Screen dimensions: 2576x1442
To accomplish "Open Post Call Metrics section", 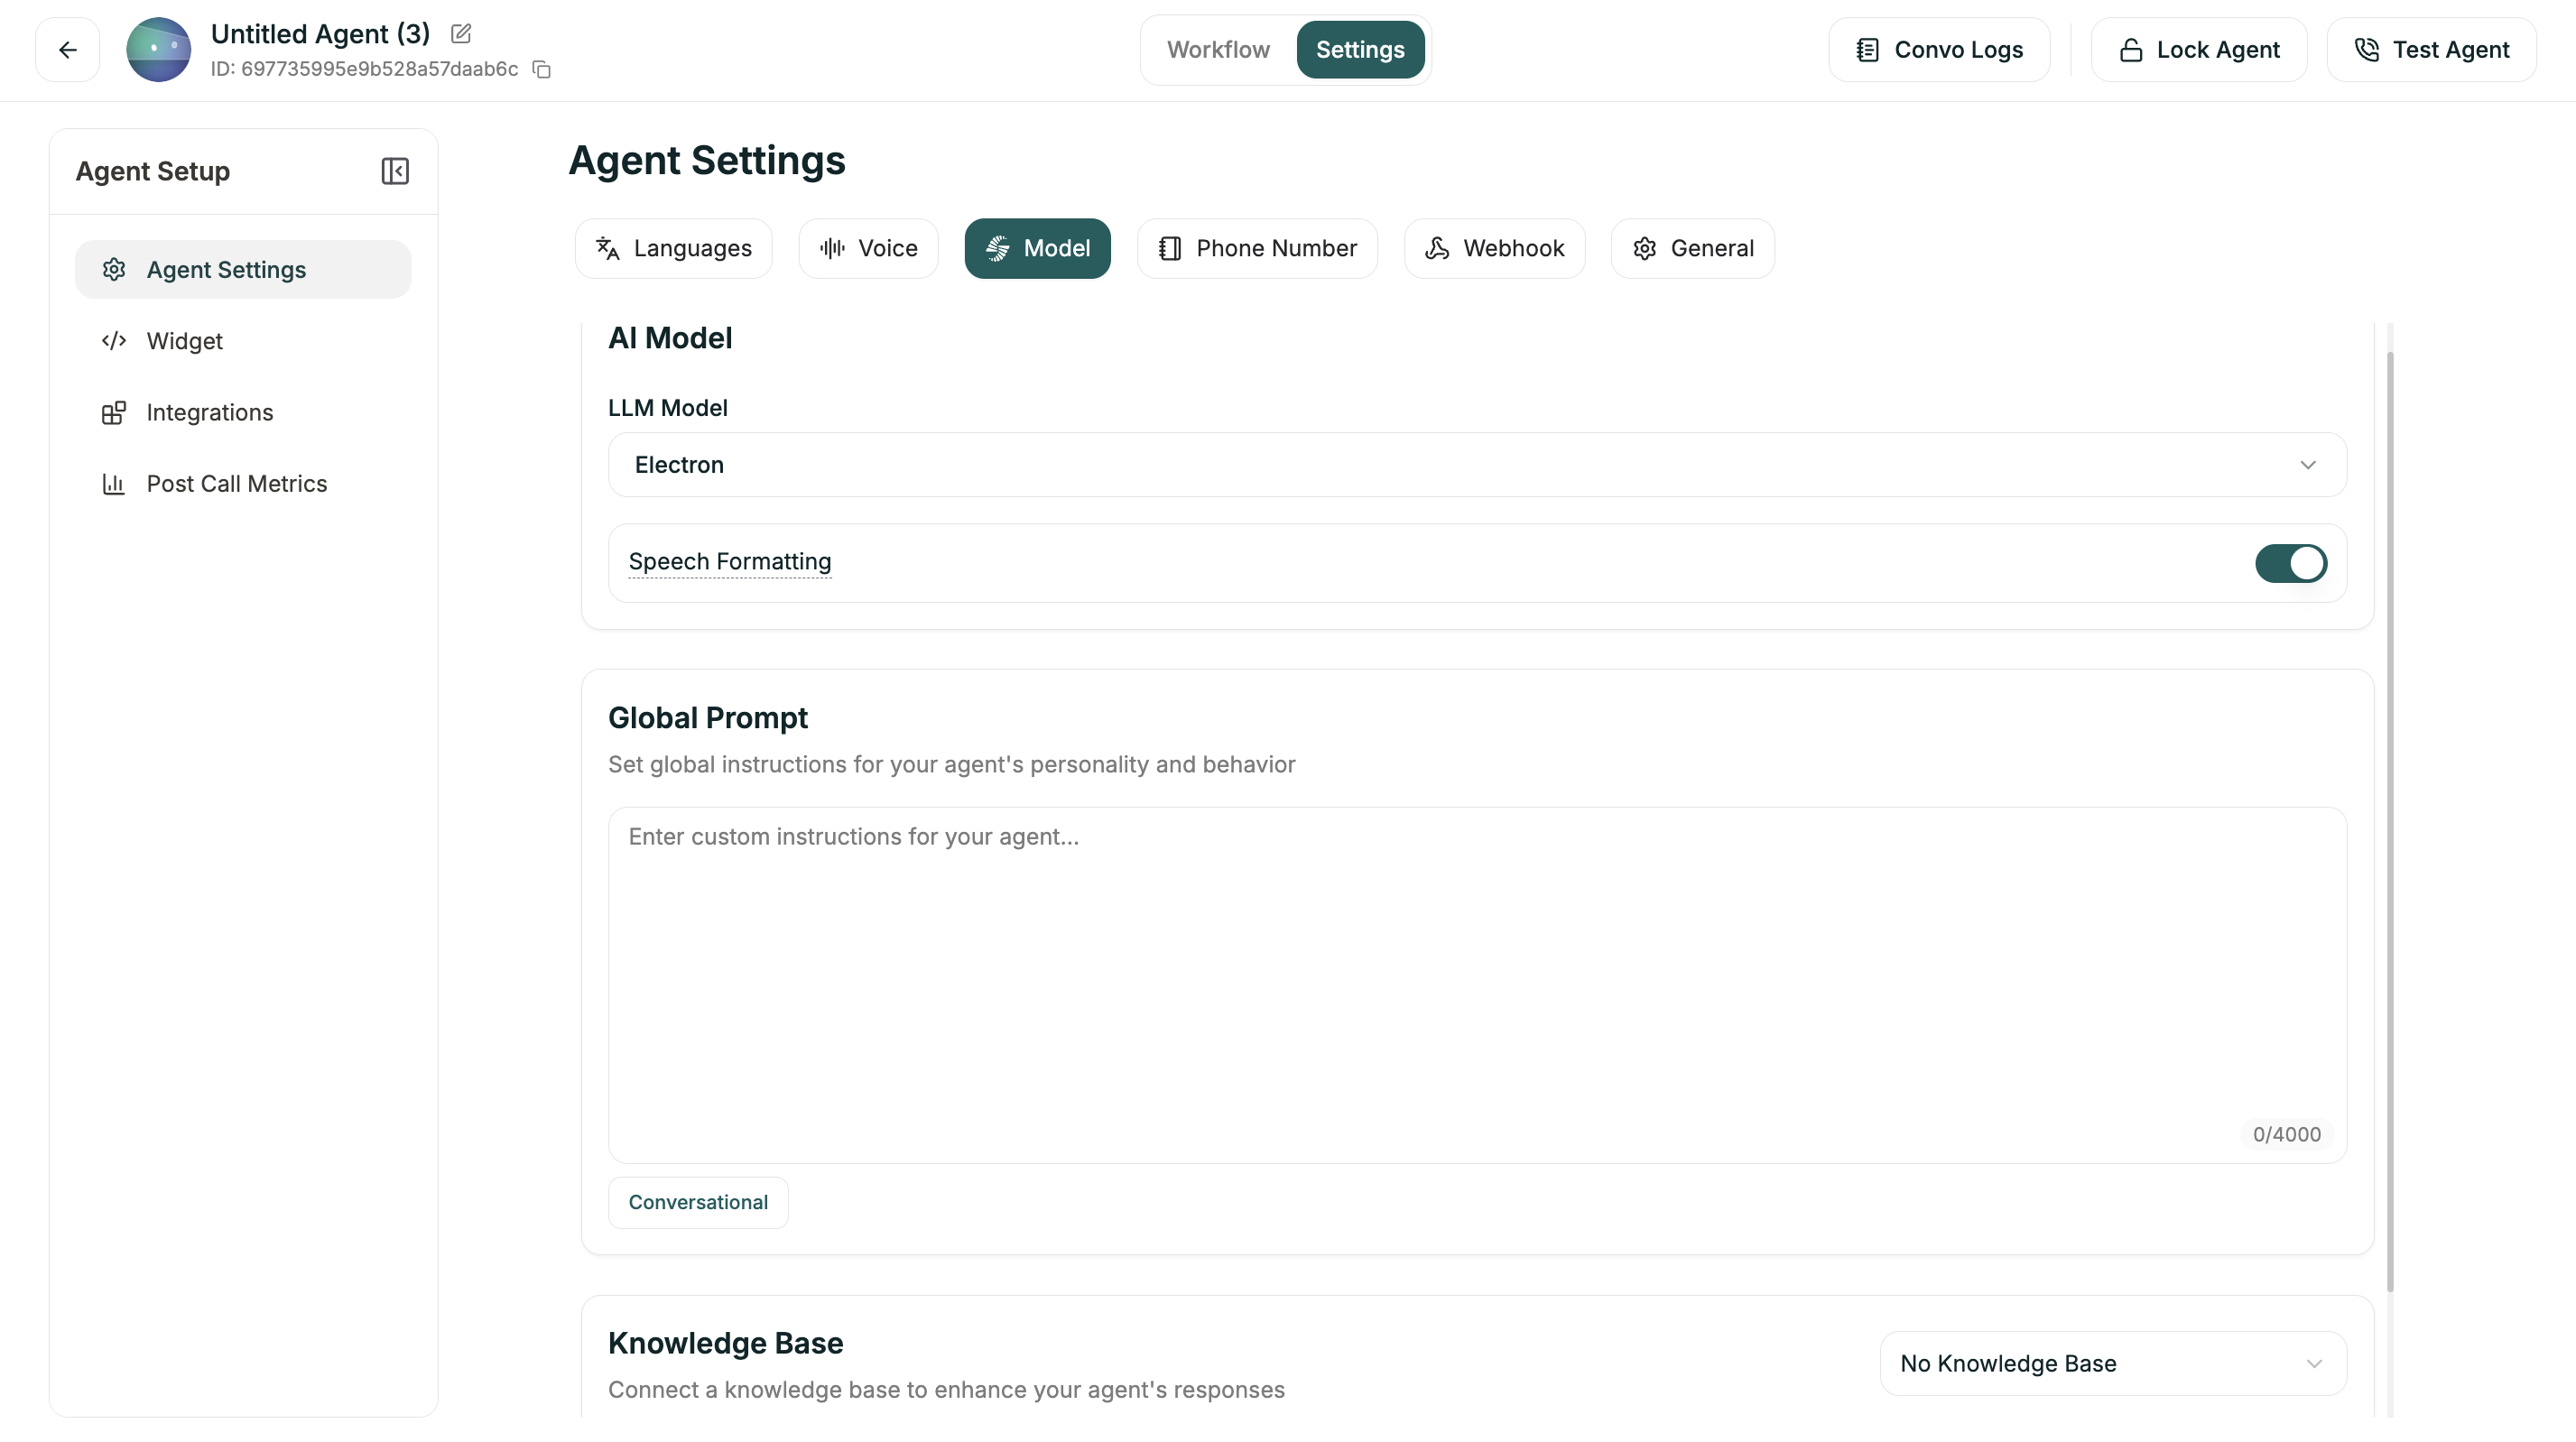I will click(236, 484).
